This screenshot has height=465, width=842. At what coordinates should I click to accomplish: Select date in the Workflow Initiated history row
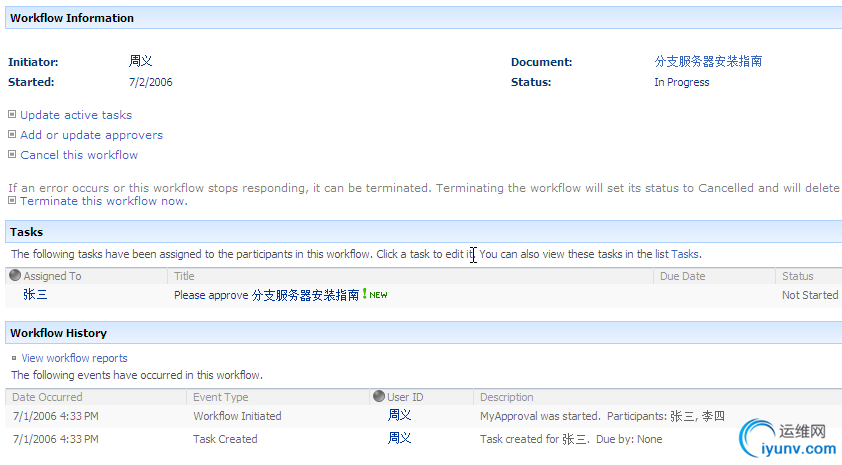[55, 416]
